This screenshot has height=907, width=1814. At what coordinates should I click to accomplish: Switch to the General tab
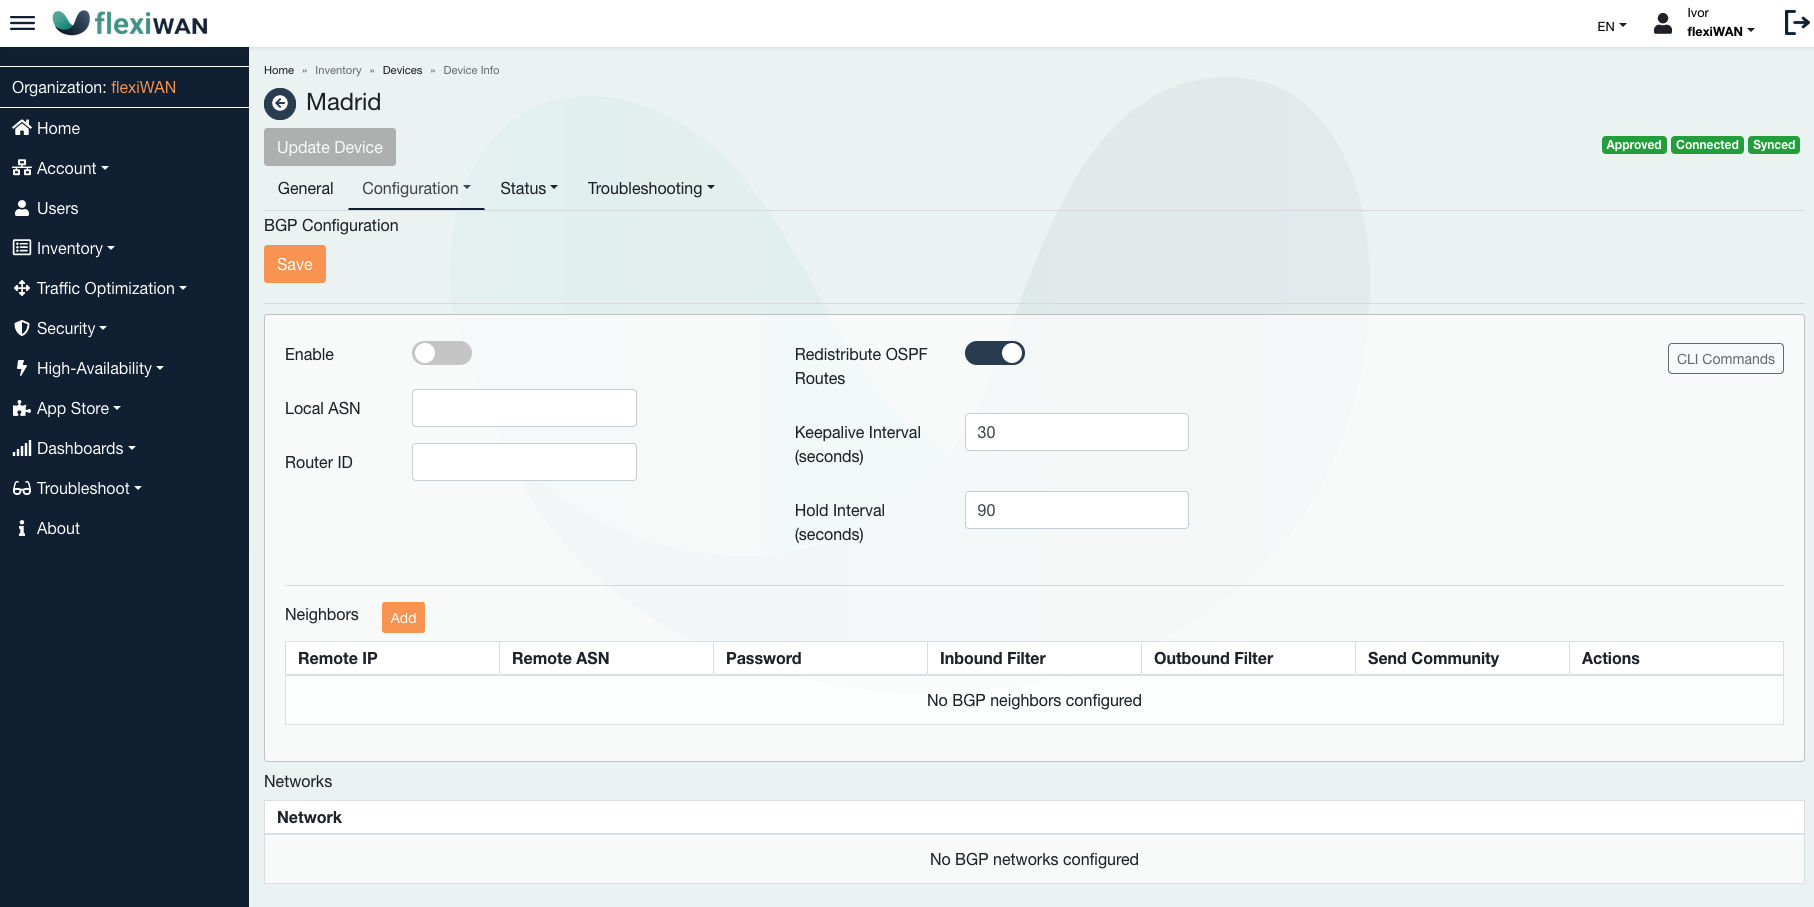tap(305, 188)
